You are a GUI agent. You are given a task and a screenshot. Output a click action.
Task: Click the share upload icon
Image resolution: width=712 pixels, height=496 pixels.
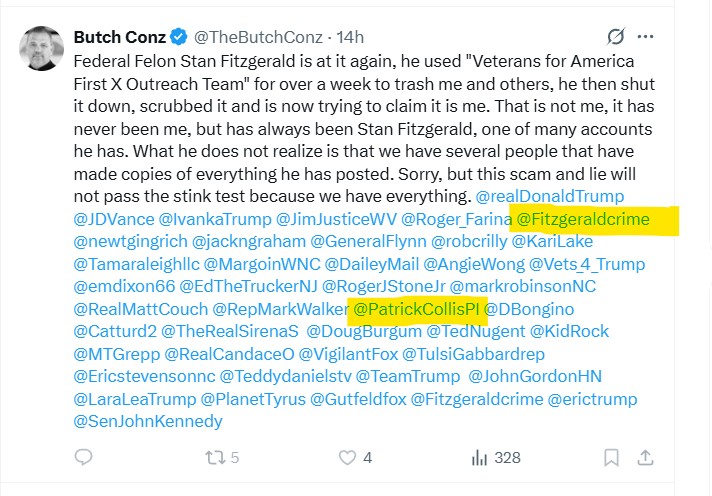pos(646,457)
